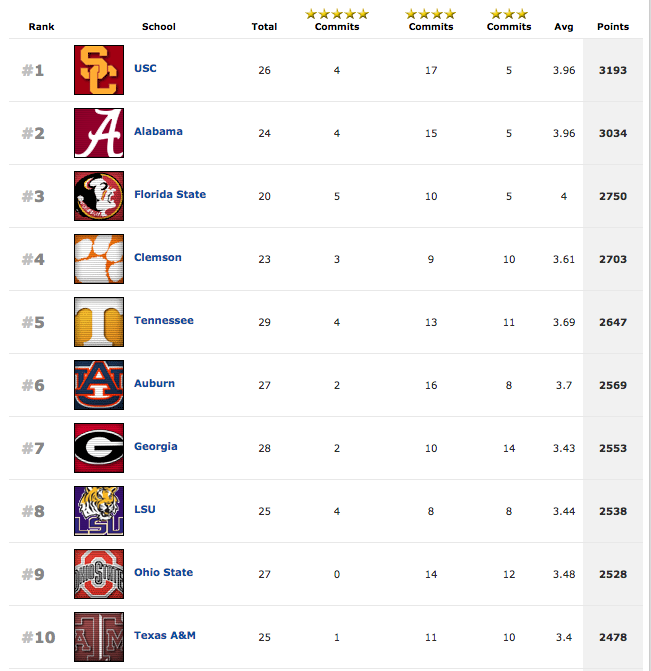Click the Texas A&M link
This screenshot has width=651, height=671.
point(165,635)
